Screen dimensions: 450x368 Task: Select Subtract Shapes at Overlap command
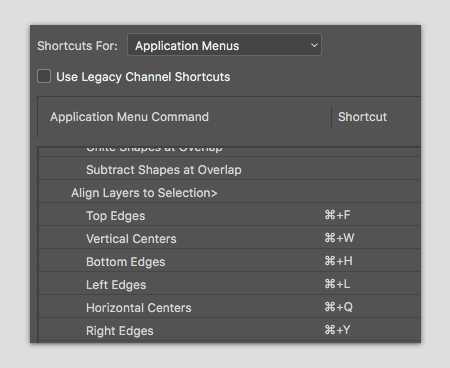(164, 170)
